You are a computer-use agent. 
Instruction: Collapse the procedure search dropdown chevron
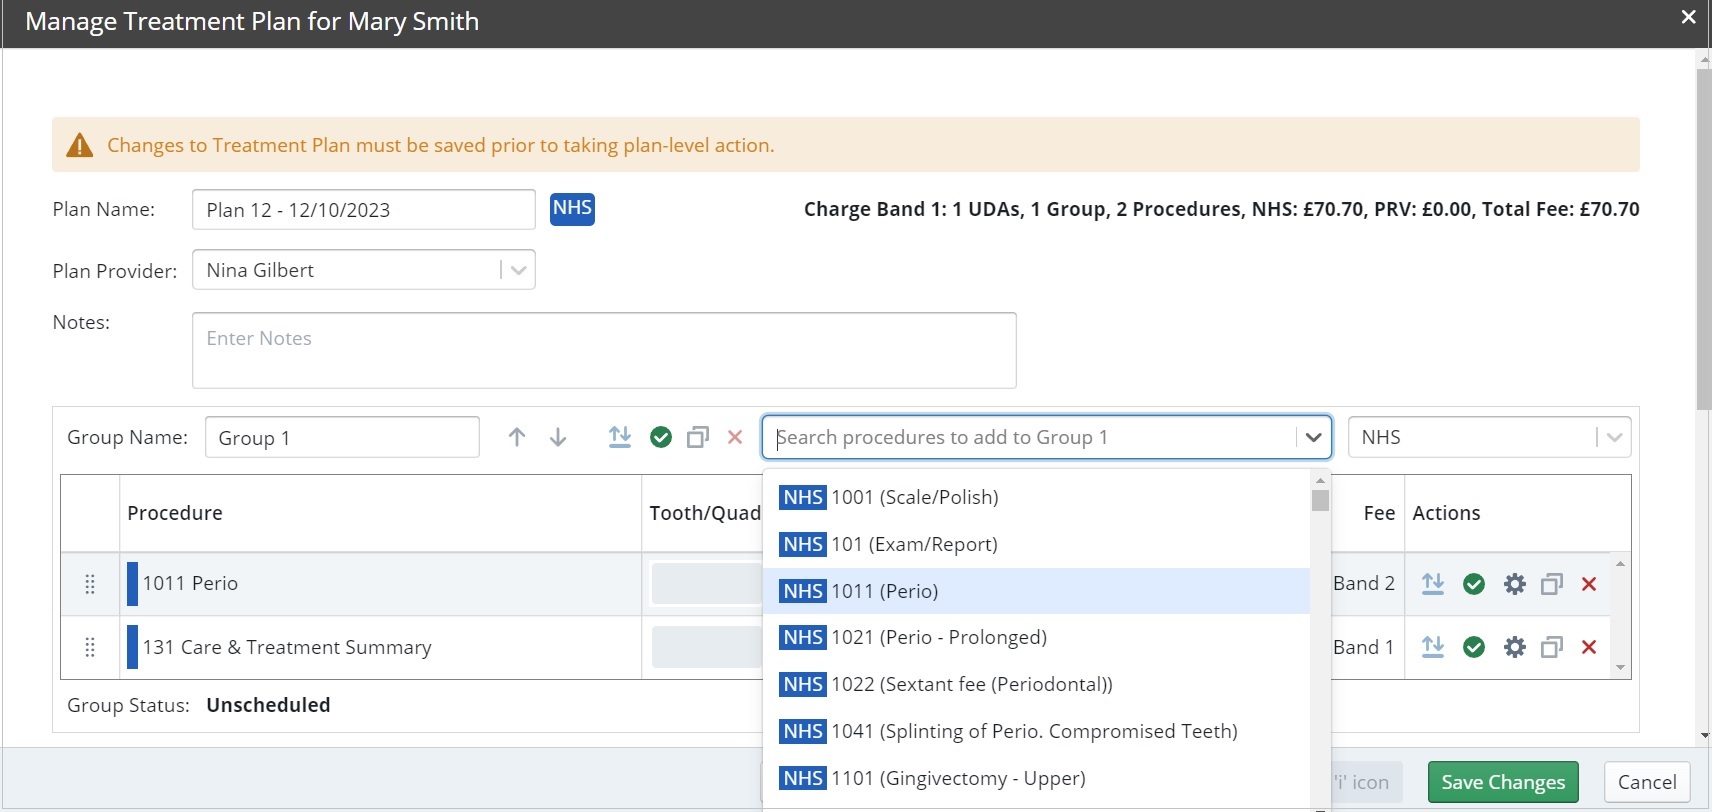tap(1313, 437)
